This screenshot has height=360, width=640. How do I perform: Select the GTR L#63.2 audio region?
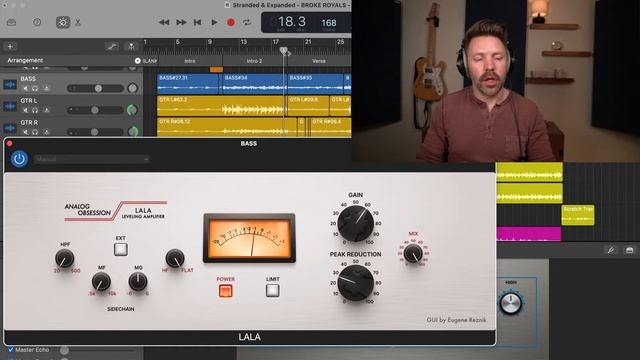coord(222,106)
